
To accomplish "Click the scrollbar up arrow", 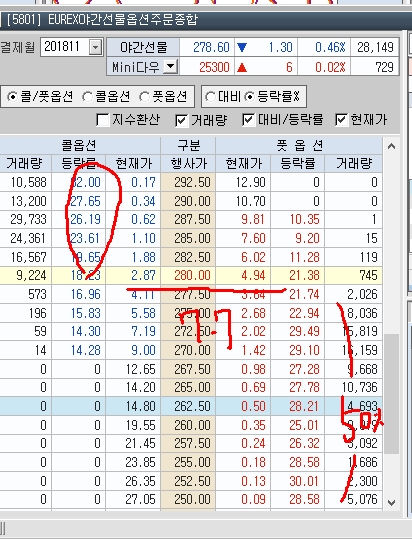I will click(x=391, y=146).
